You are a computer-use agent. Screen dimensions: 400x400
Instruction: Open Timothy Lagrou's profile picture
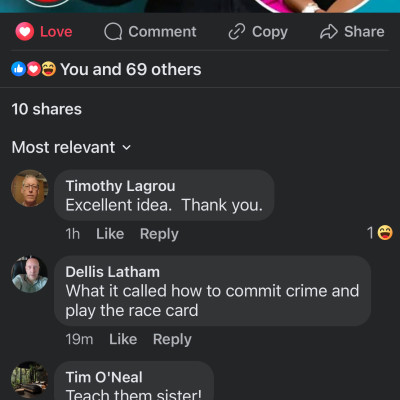(x=30, y=188)
